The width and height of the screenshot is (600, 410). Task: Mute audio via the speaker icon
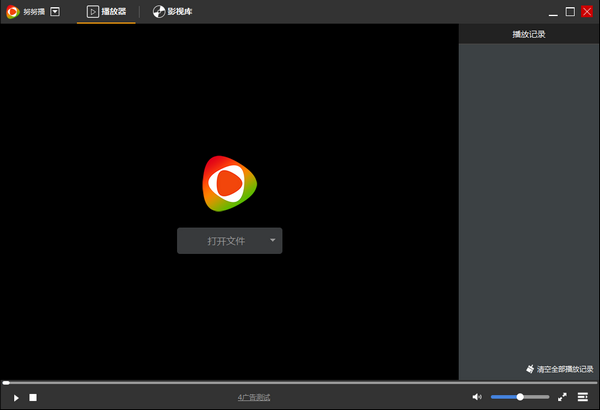point(477,397)
